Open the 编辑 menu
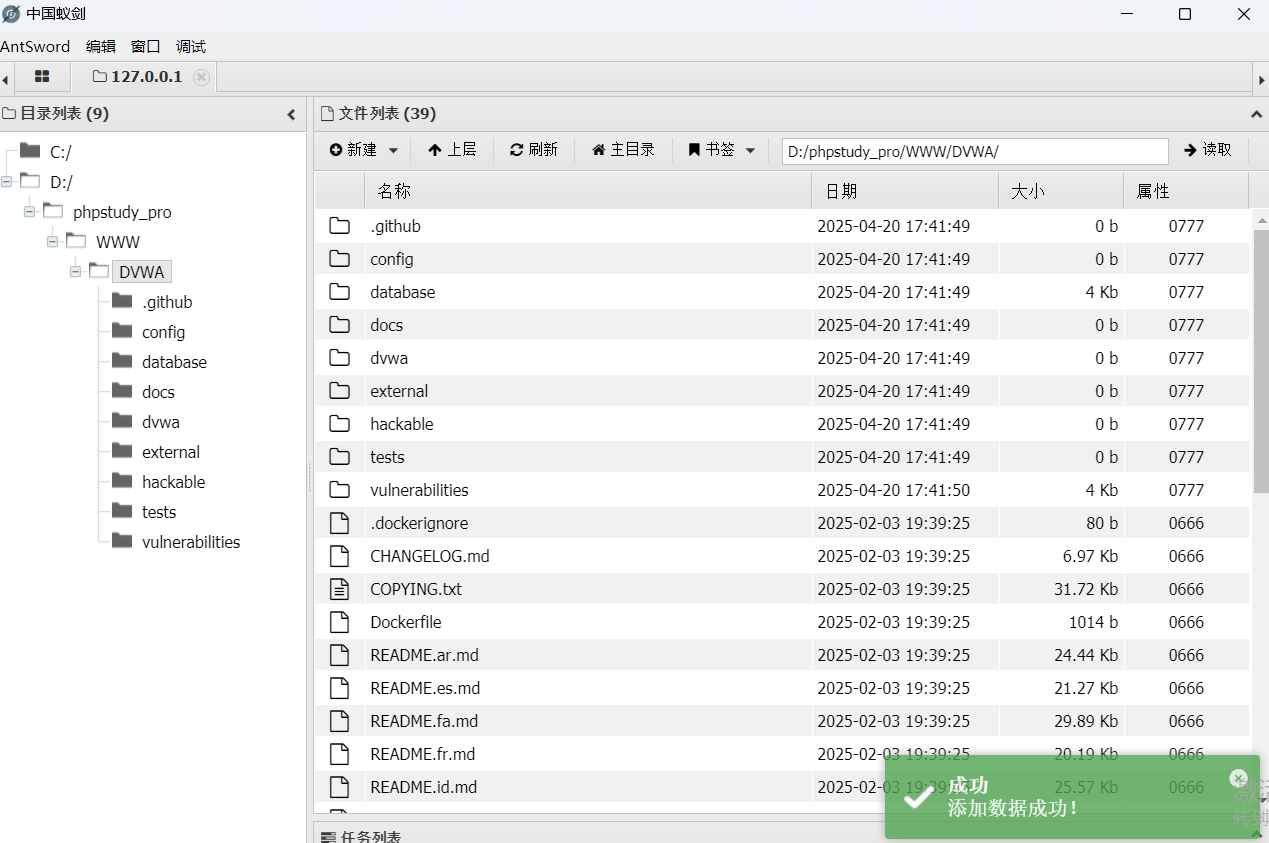Viewport: 1269px width, 843px height. coord(101,47)
